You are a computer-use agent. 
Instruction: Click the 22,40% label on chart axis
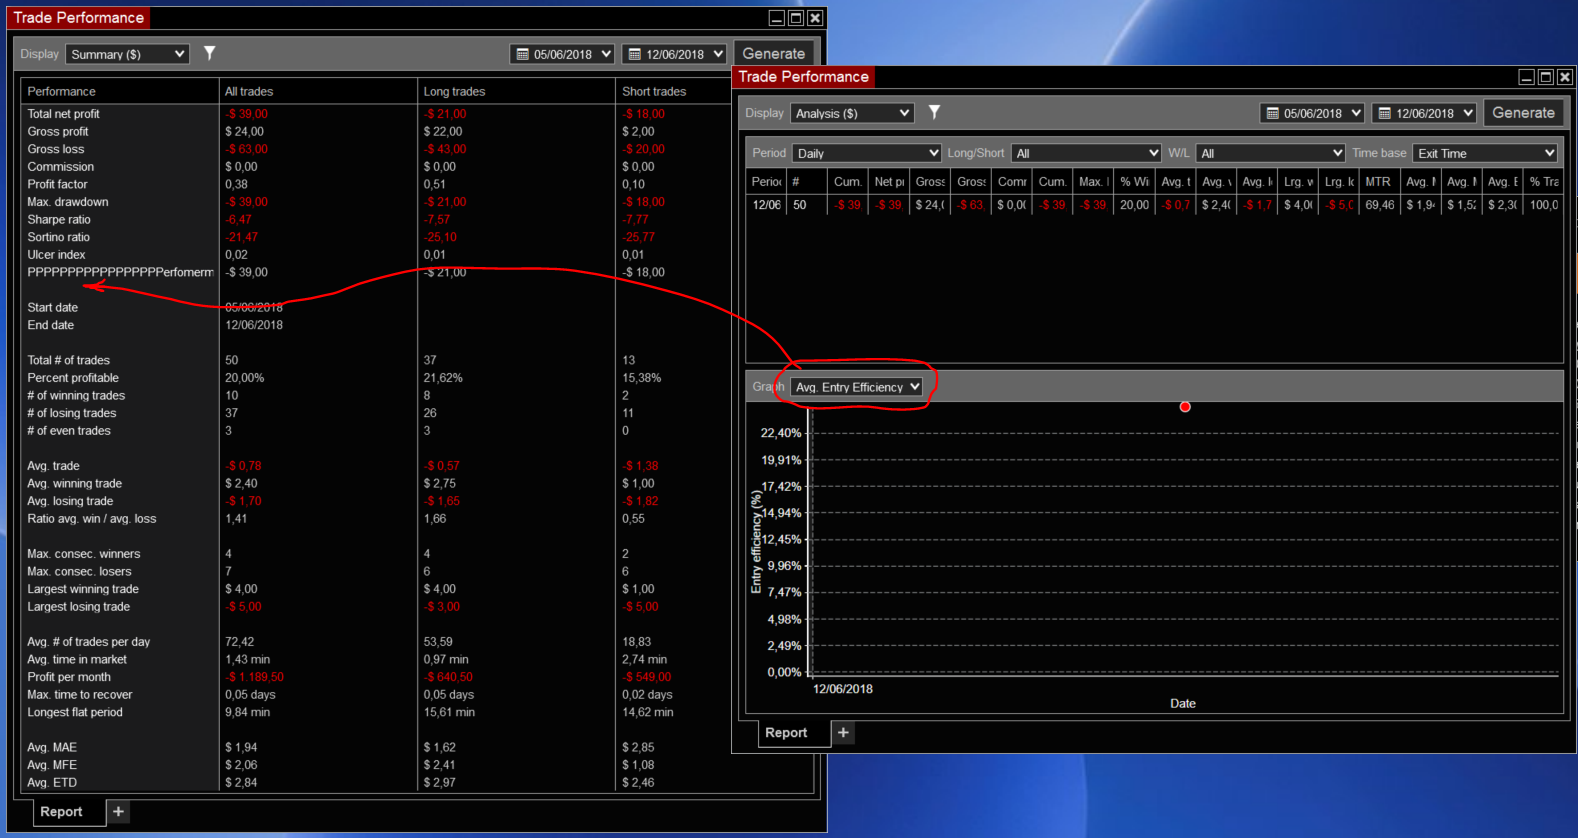click(x=781, y=433)
